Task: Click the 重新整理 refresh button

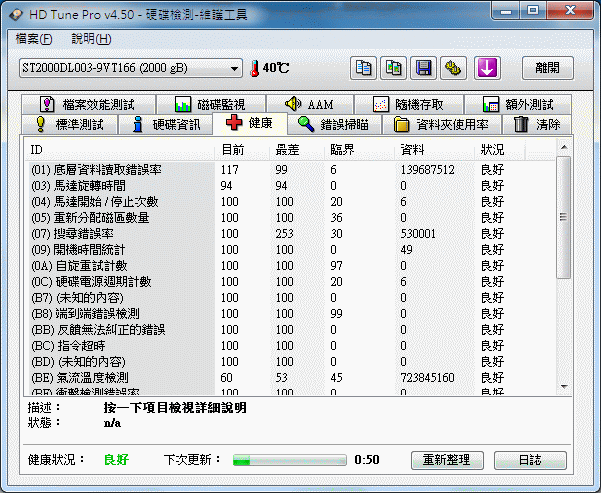Action: (x=447, y=460)
